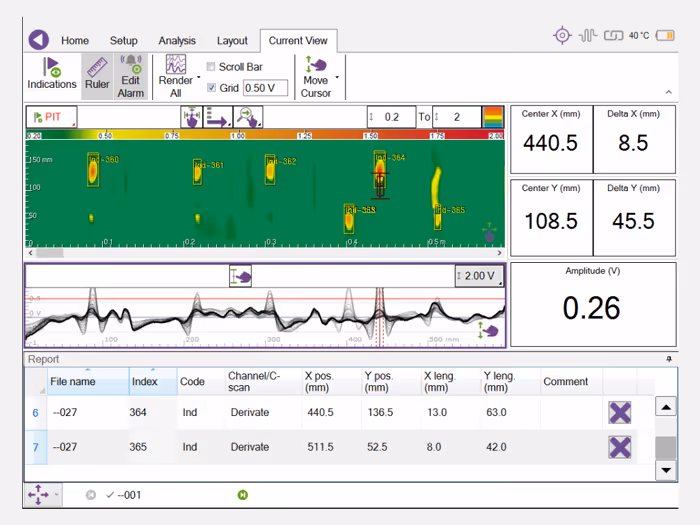The height and width of the screenshot is (525, 700).
Task: Switch to the Analysis tab
Action: click(177, 41)
